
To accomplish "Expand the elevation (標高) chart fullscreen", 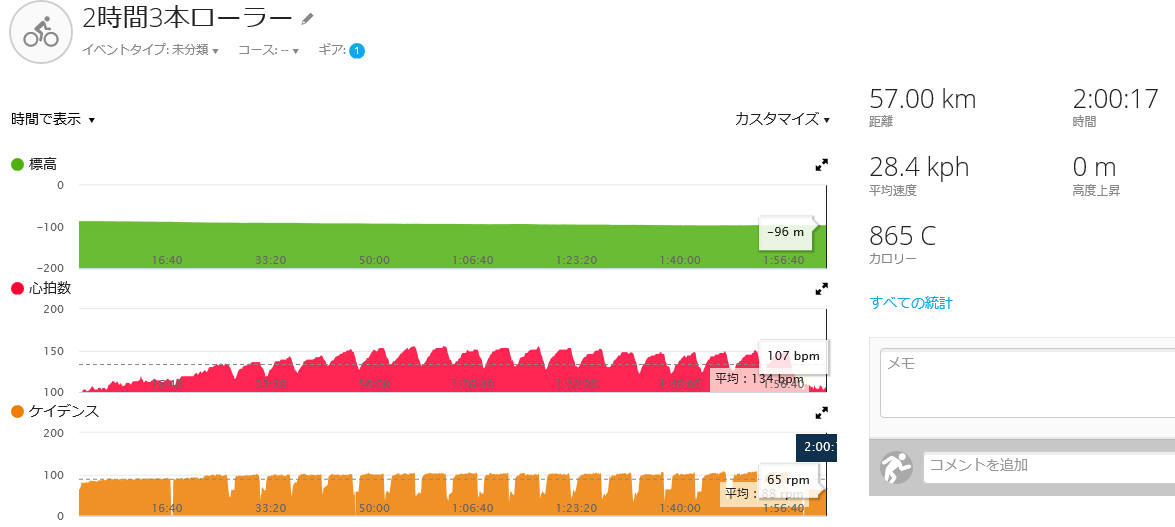I will coord(821,165).
